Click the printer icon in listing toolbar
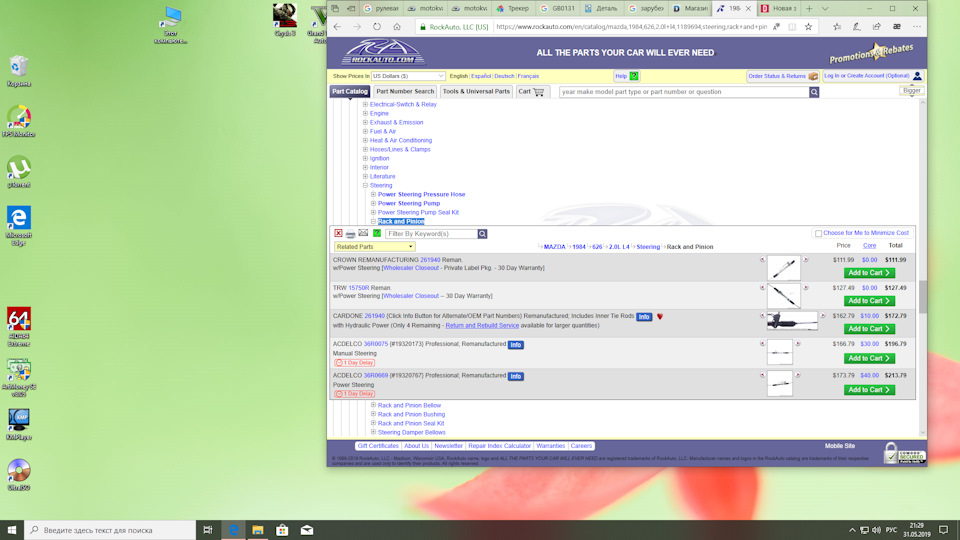This screenshot has width=960, height=540. point(350,233)
